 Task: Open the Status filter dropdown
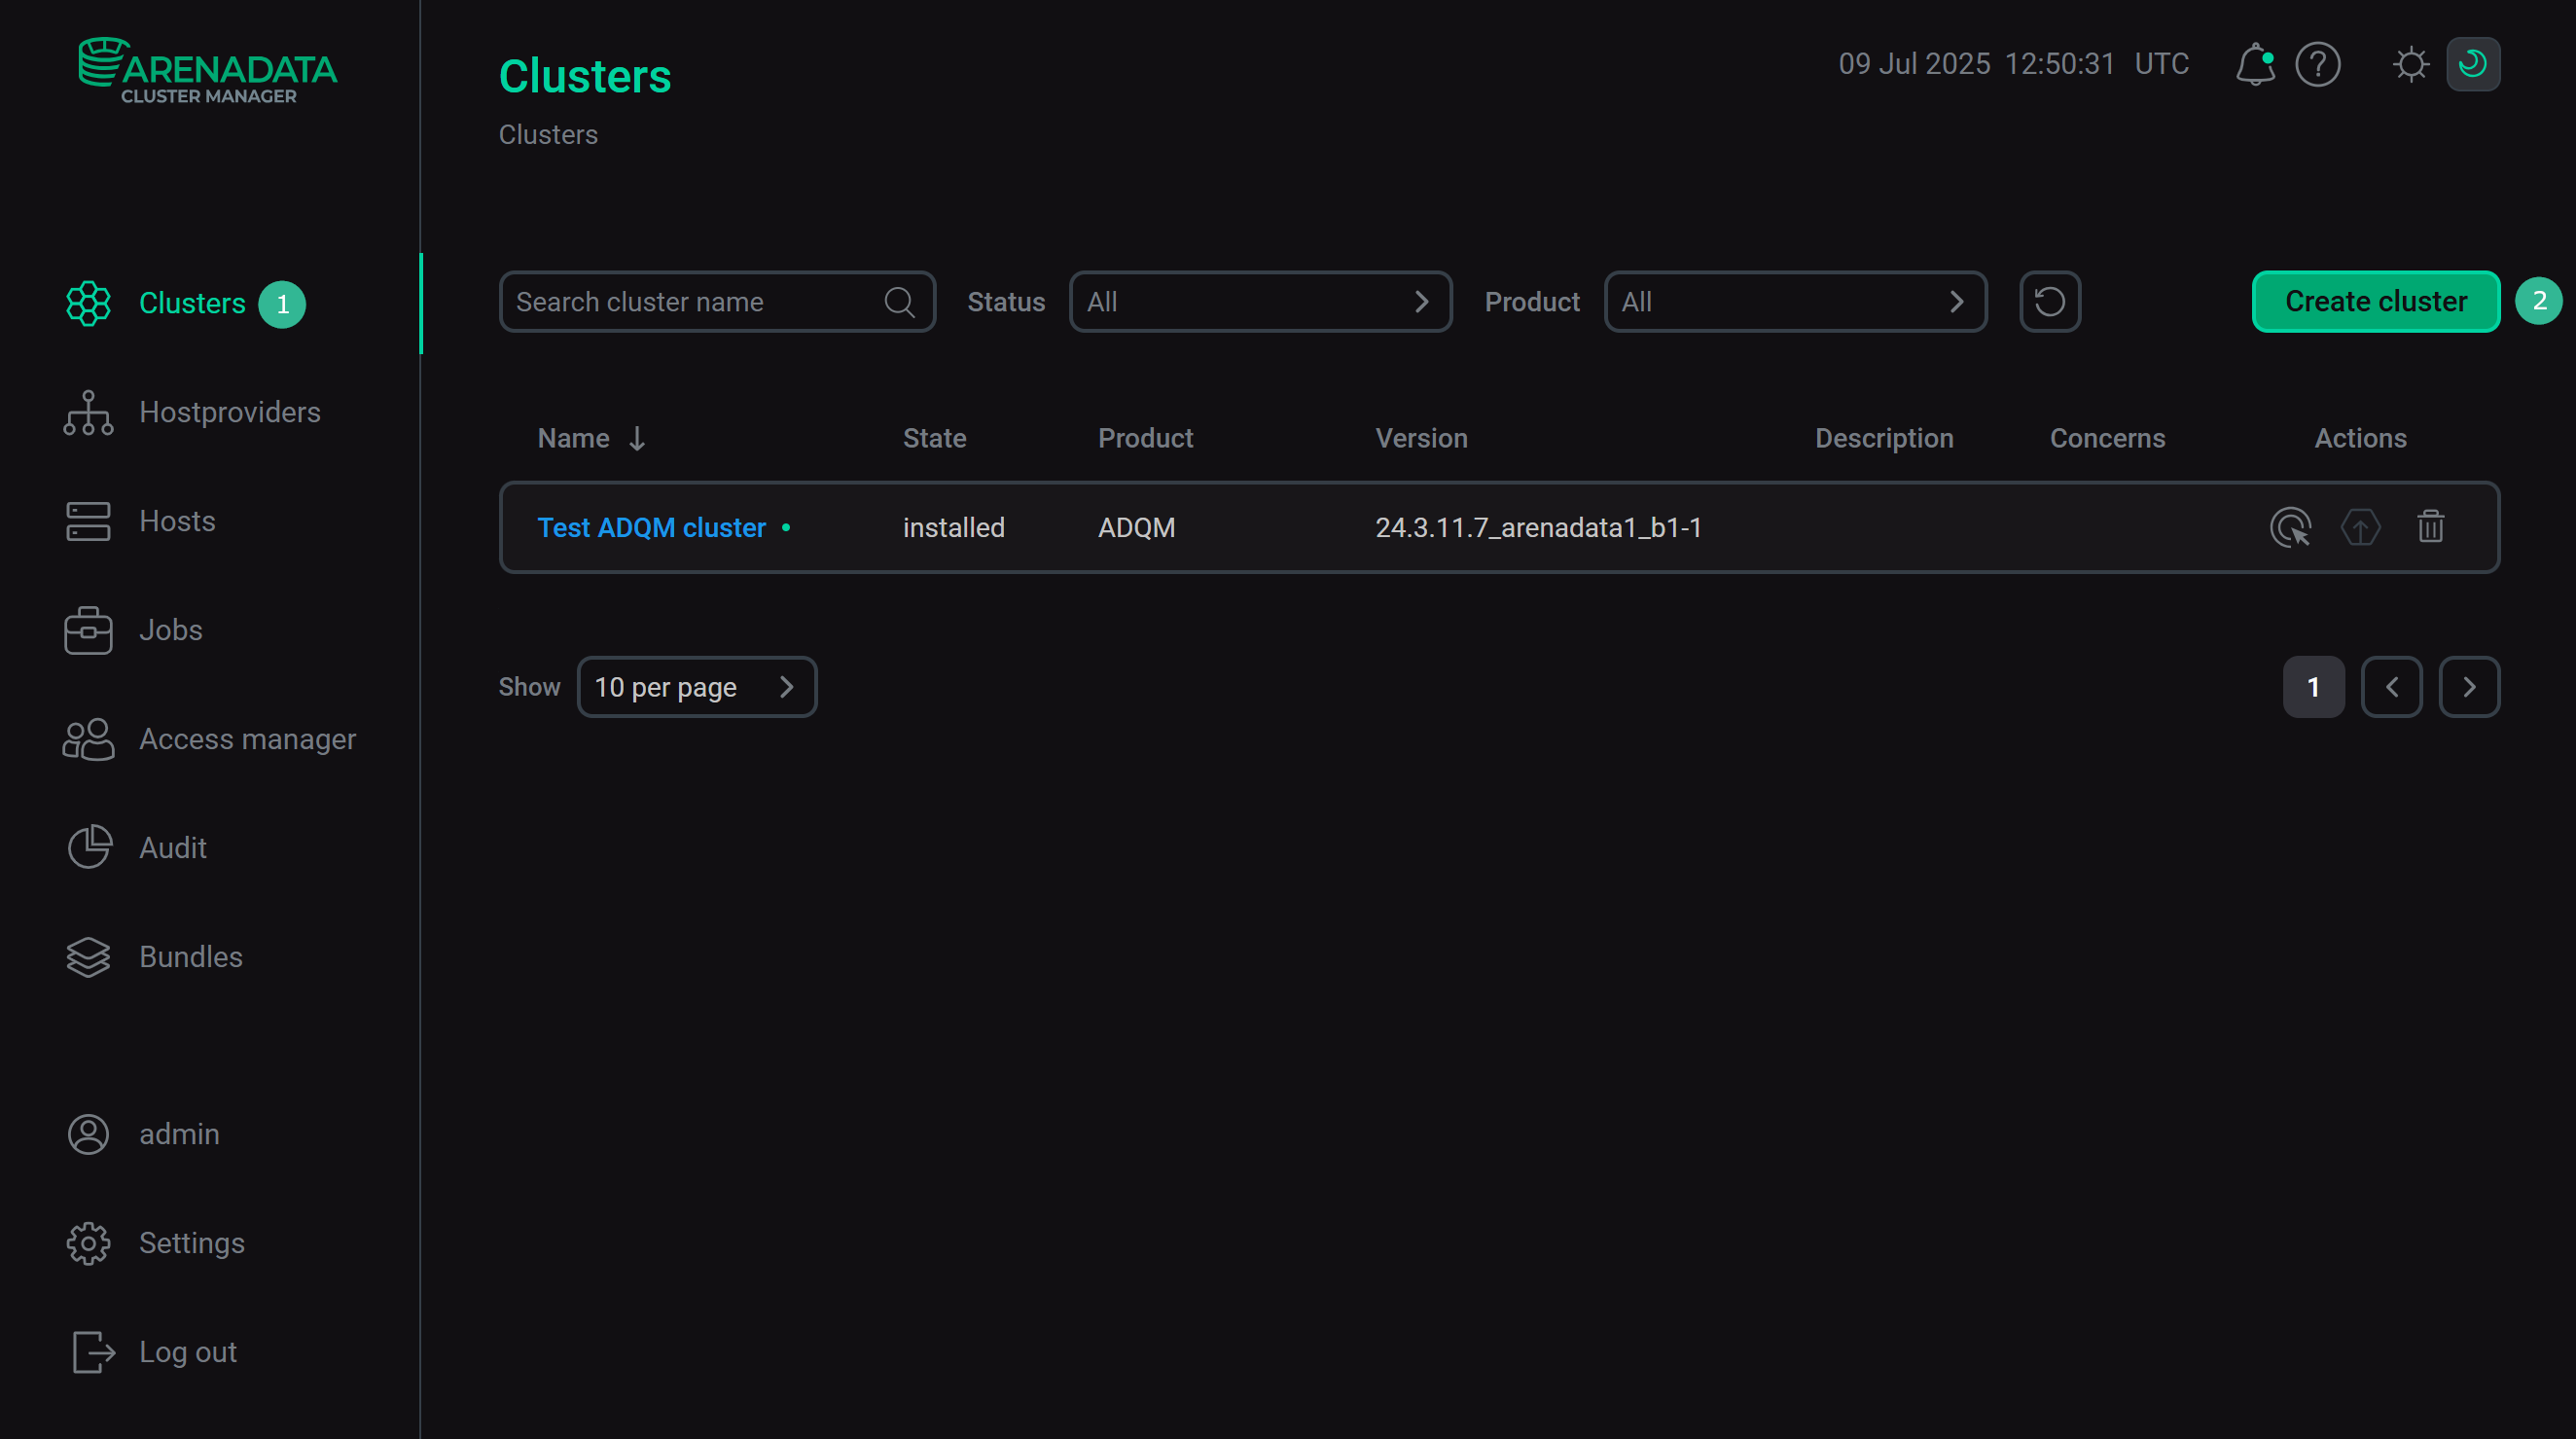1259,301
